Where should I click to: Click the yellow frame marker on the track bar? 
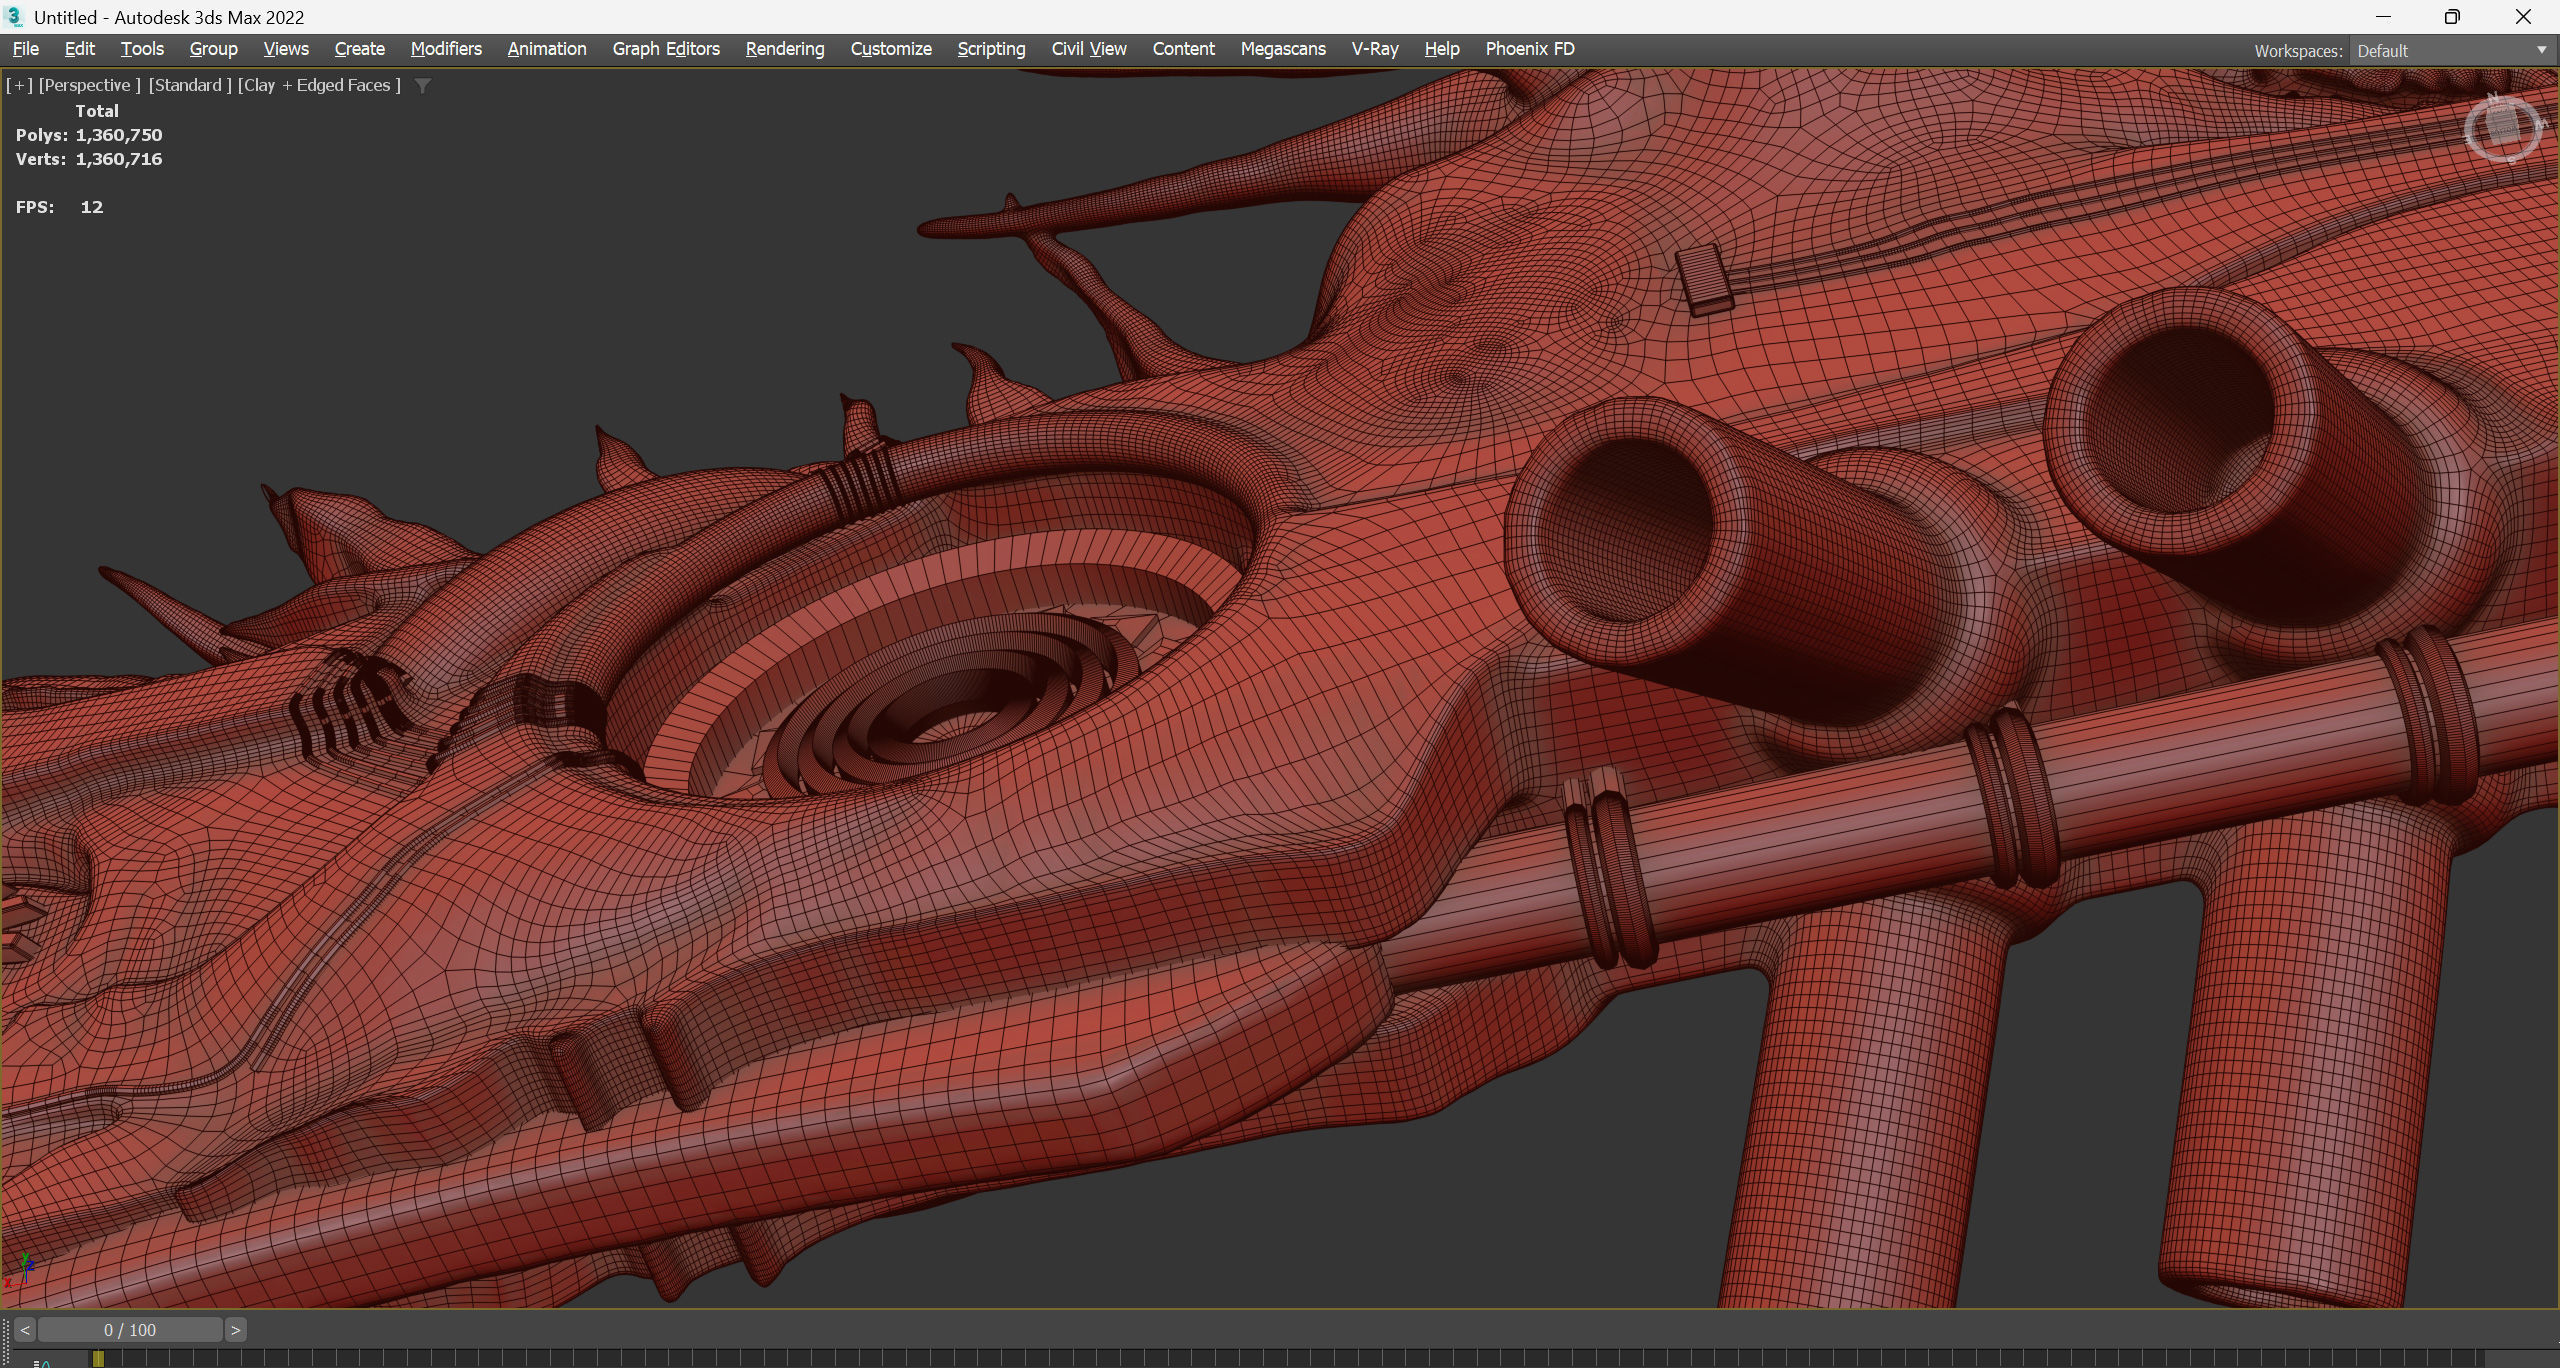pyautogui.click(x=98, y=1359)
